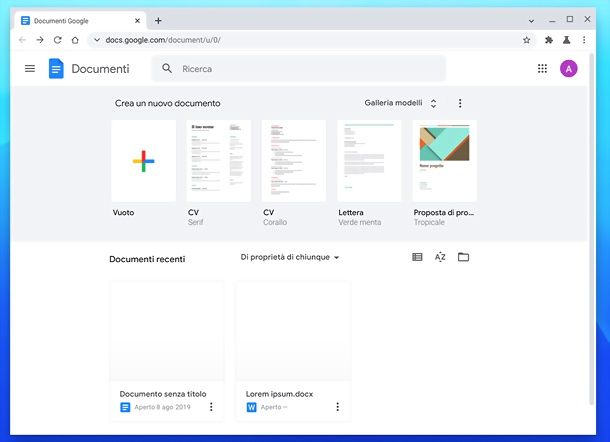Viewport: 610px width, 442px height.
Task: Click the Verde menta subtitle
Action: [x=359, y=222]
